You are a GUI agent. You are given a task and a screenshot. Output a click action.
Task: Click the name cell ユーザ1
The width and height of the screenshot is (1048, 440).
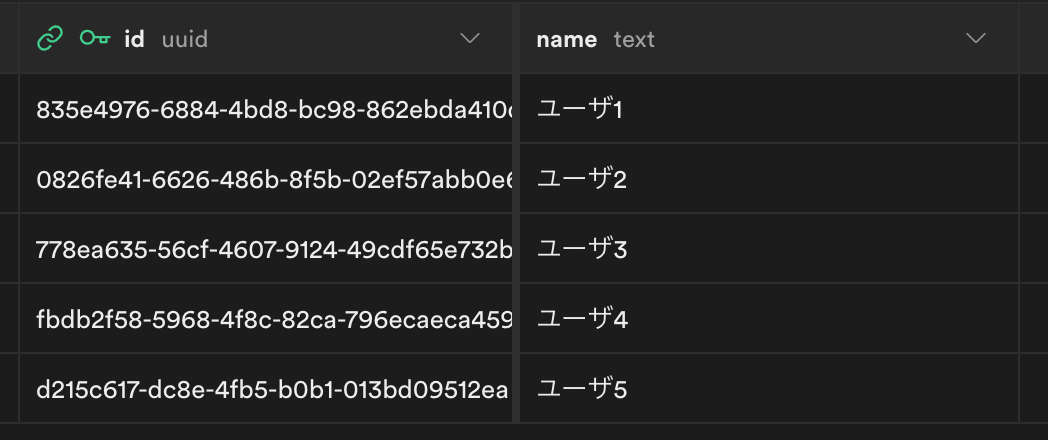coord(581,109)
